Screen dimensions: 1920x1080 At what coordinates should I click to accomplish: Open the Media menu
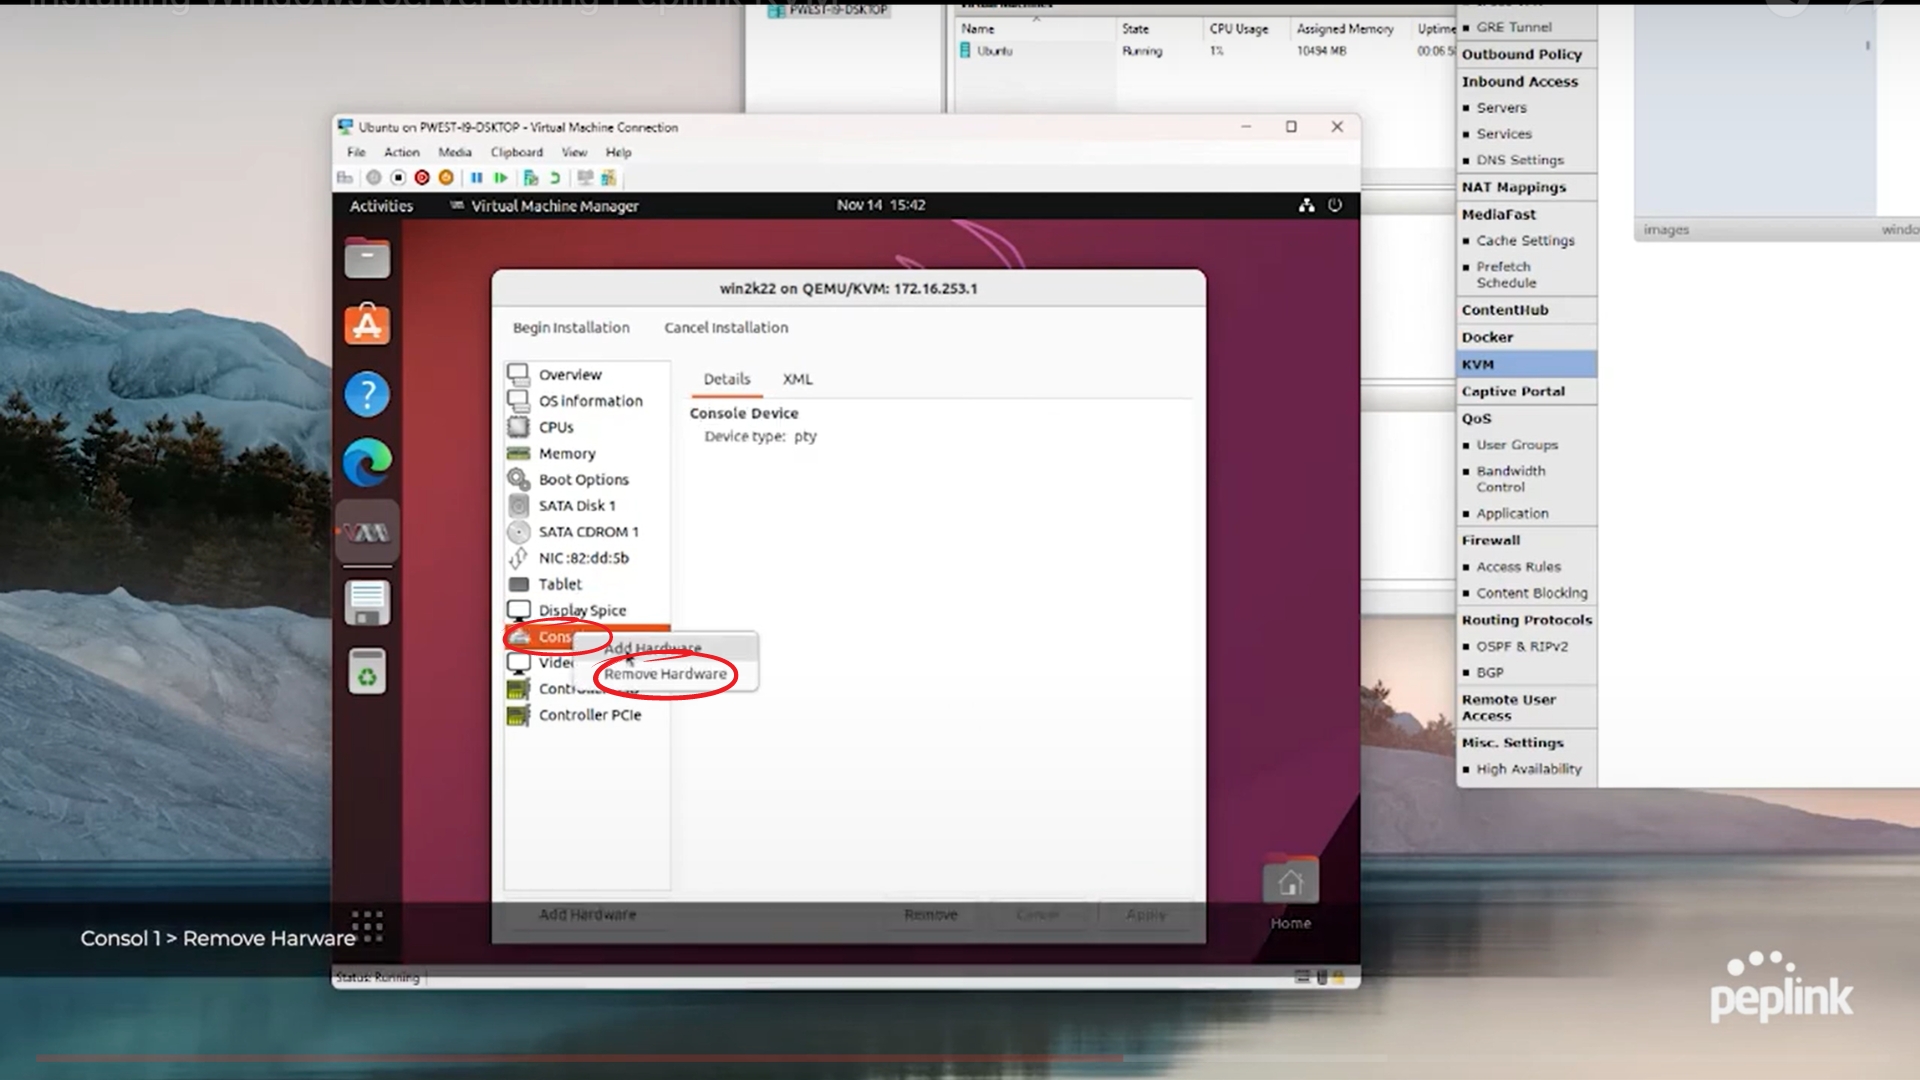coord(454,152)
